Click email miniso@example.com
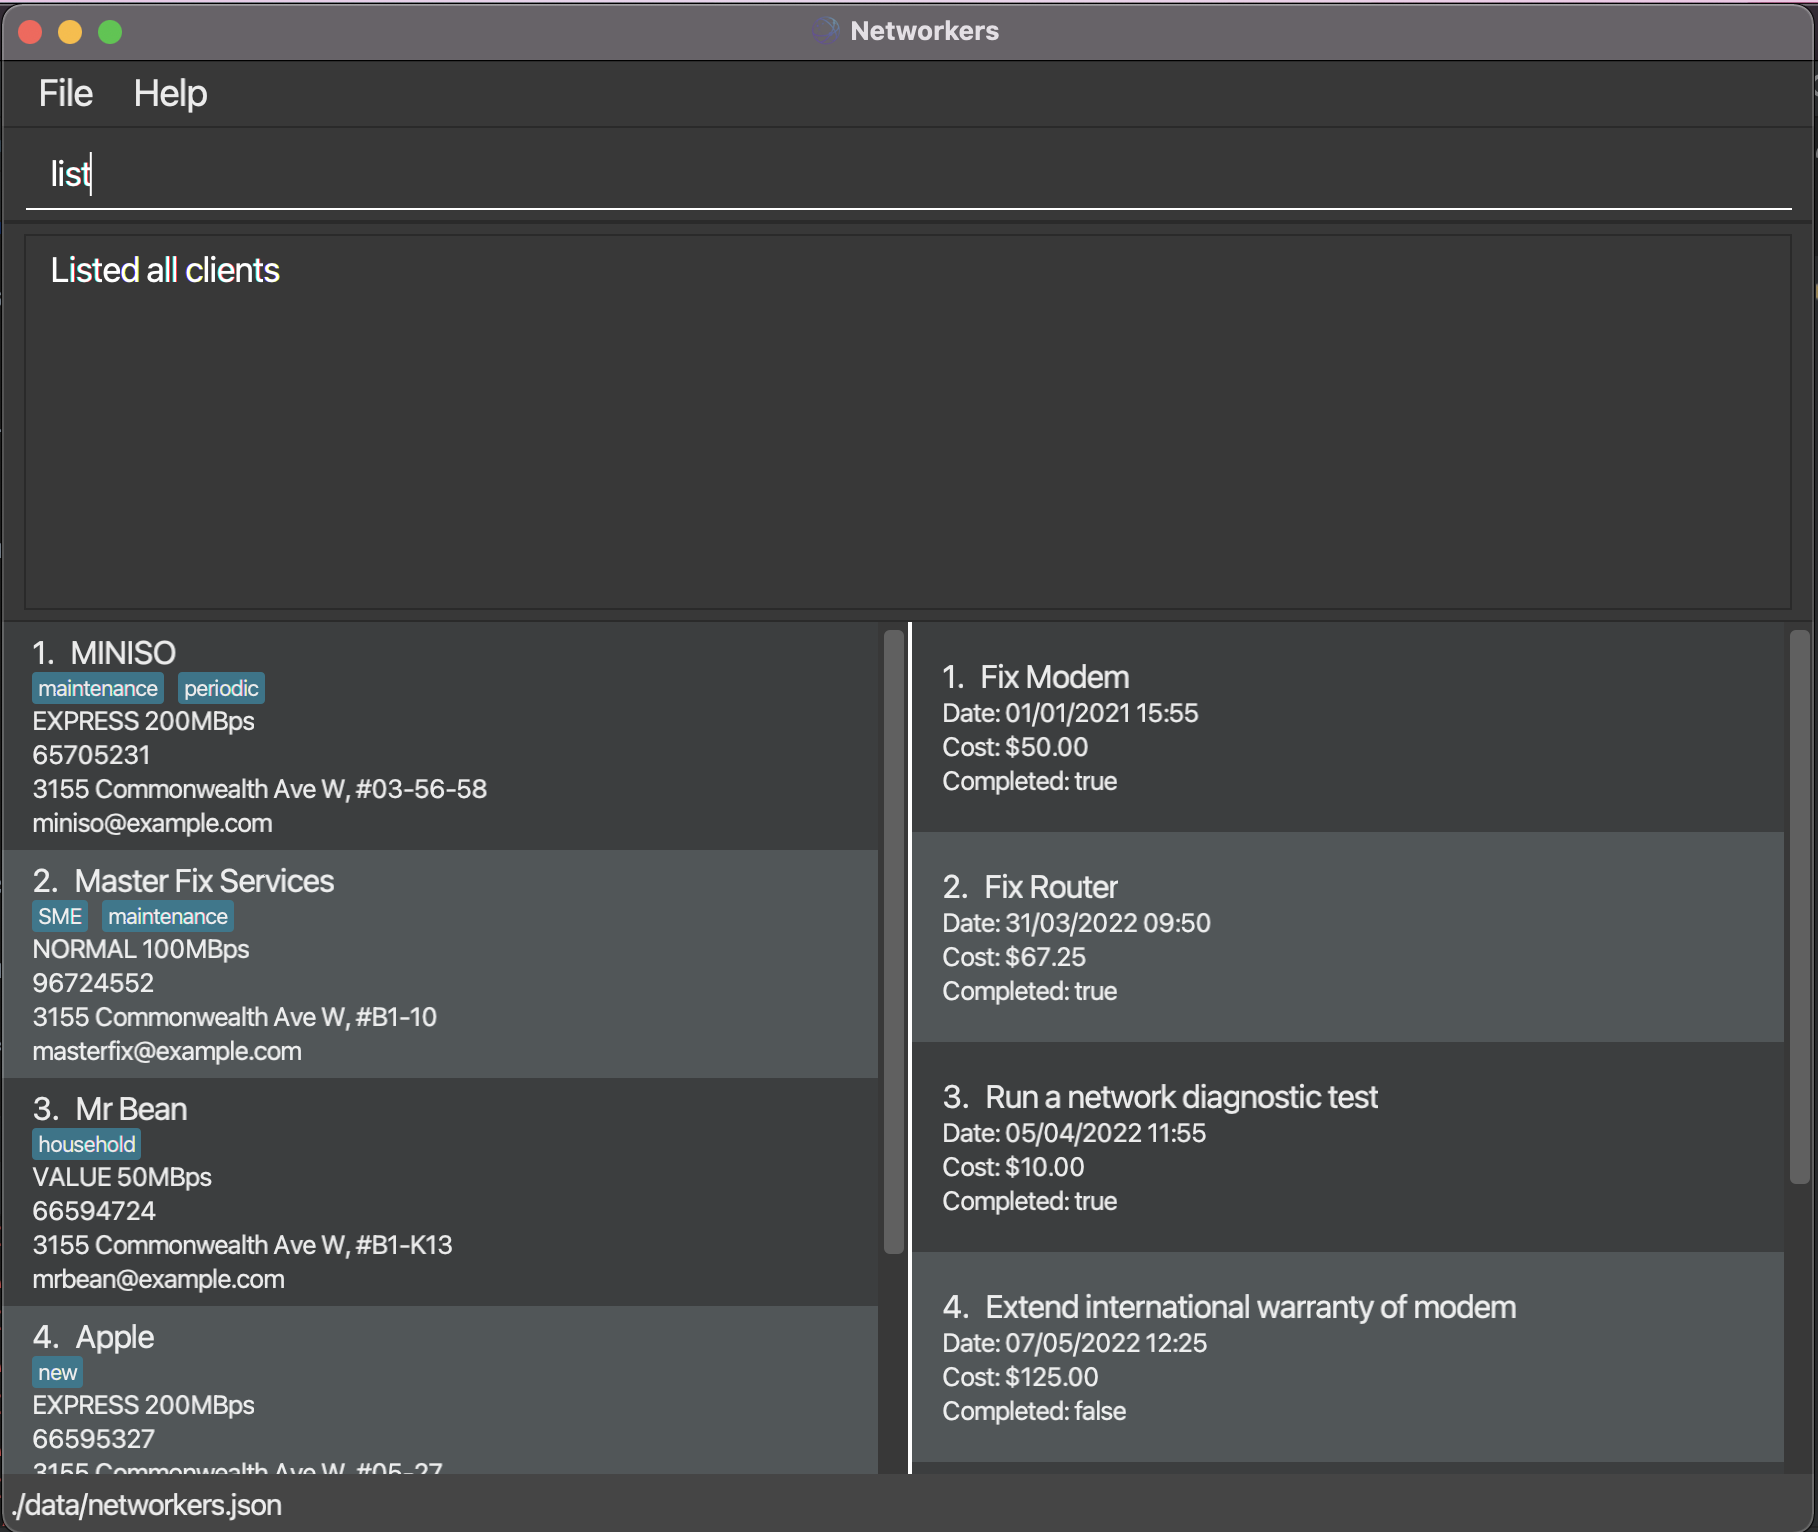1818x1532 pixels. pyautogui.click(x=152, y=823)
